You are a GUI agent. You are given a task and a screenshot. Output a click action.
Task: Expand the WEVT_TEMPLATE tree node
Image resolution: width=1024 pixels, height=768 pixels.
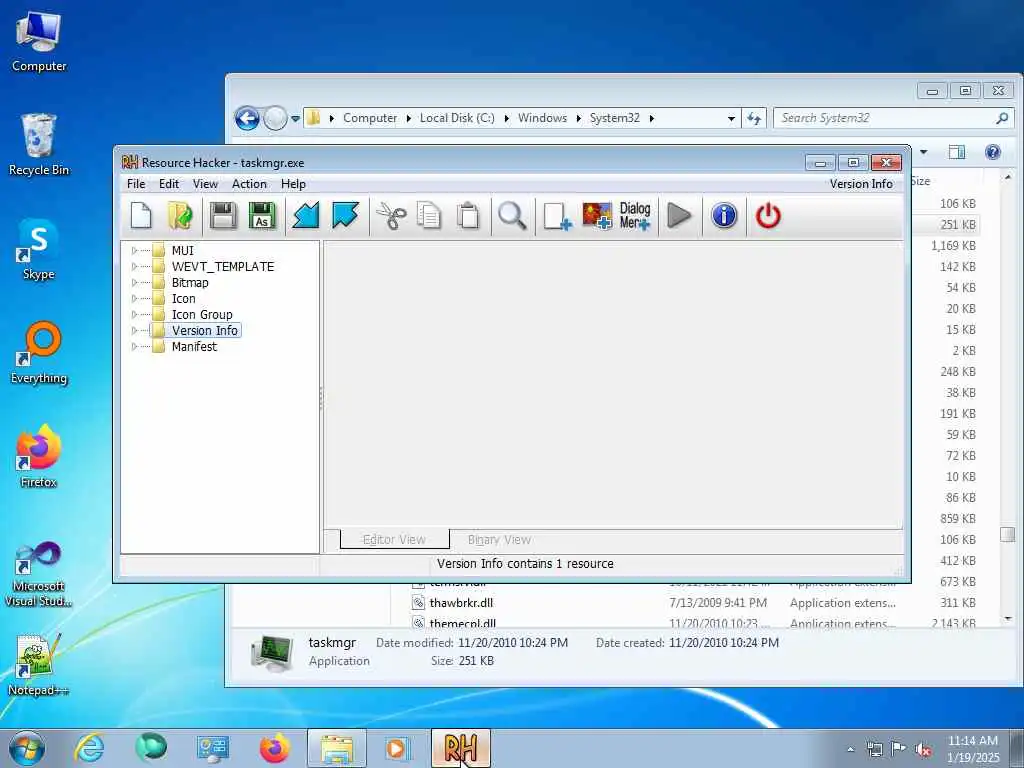135,266
